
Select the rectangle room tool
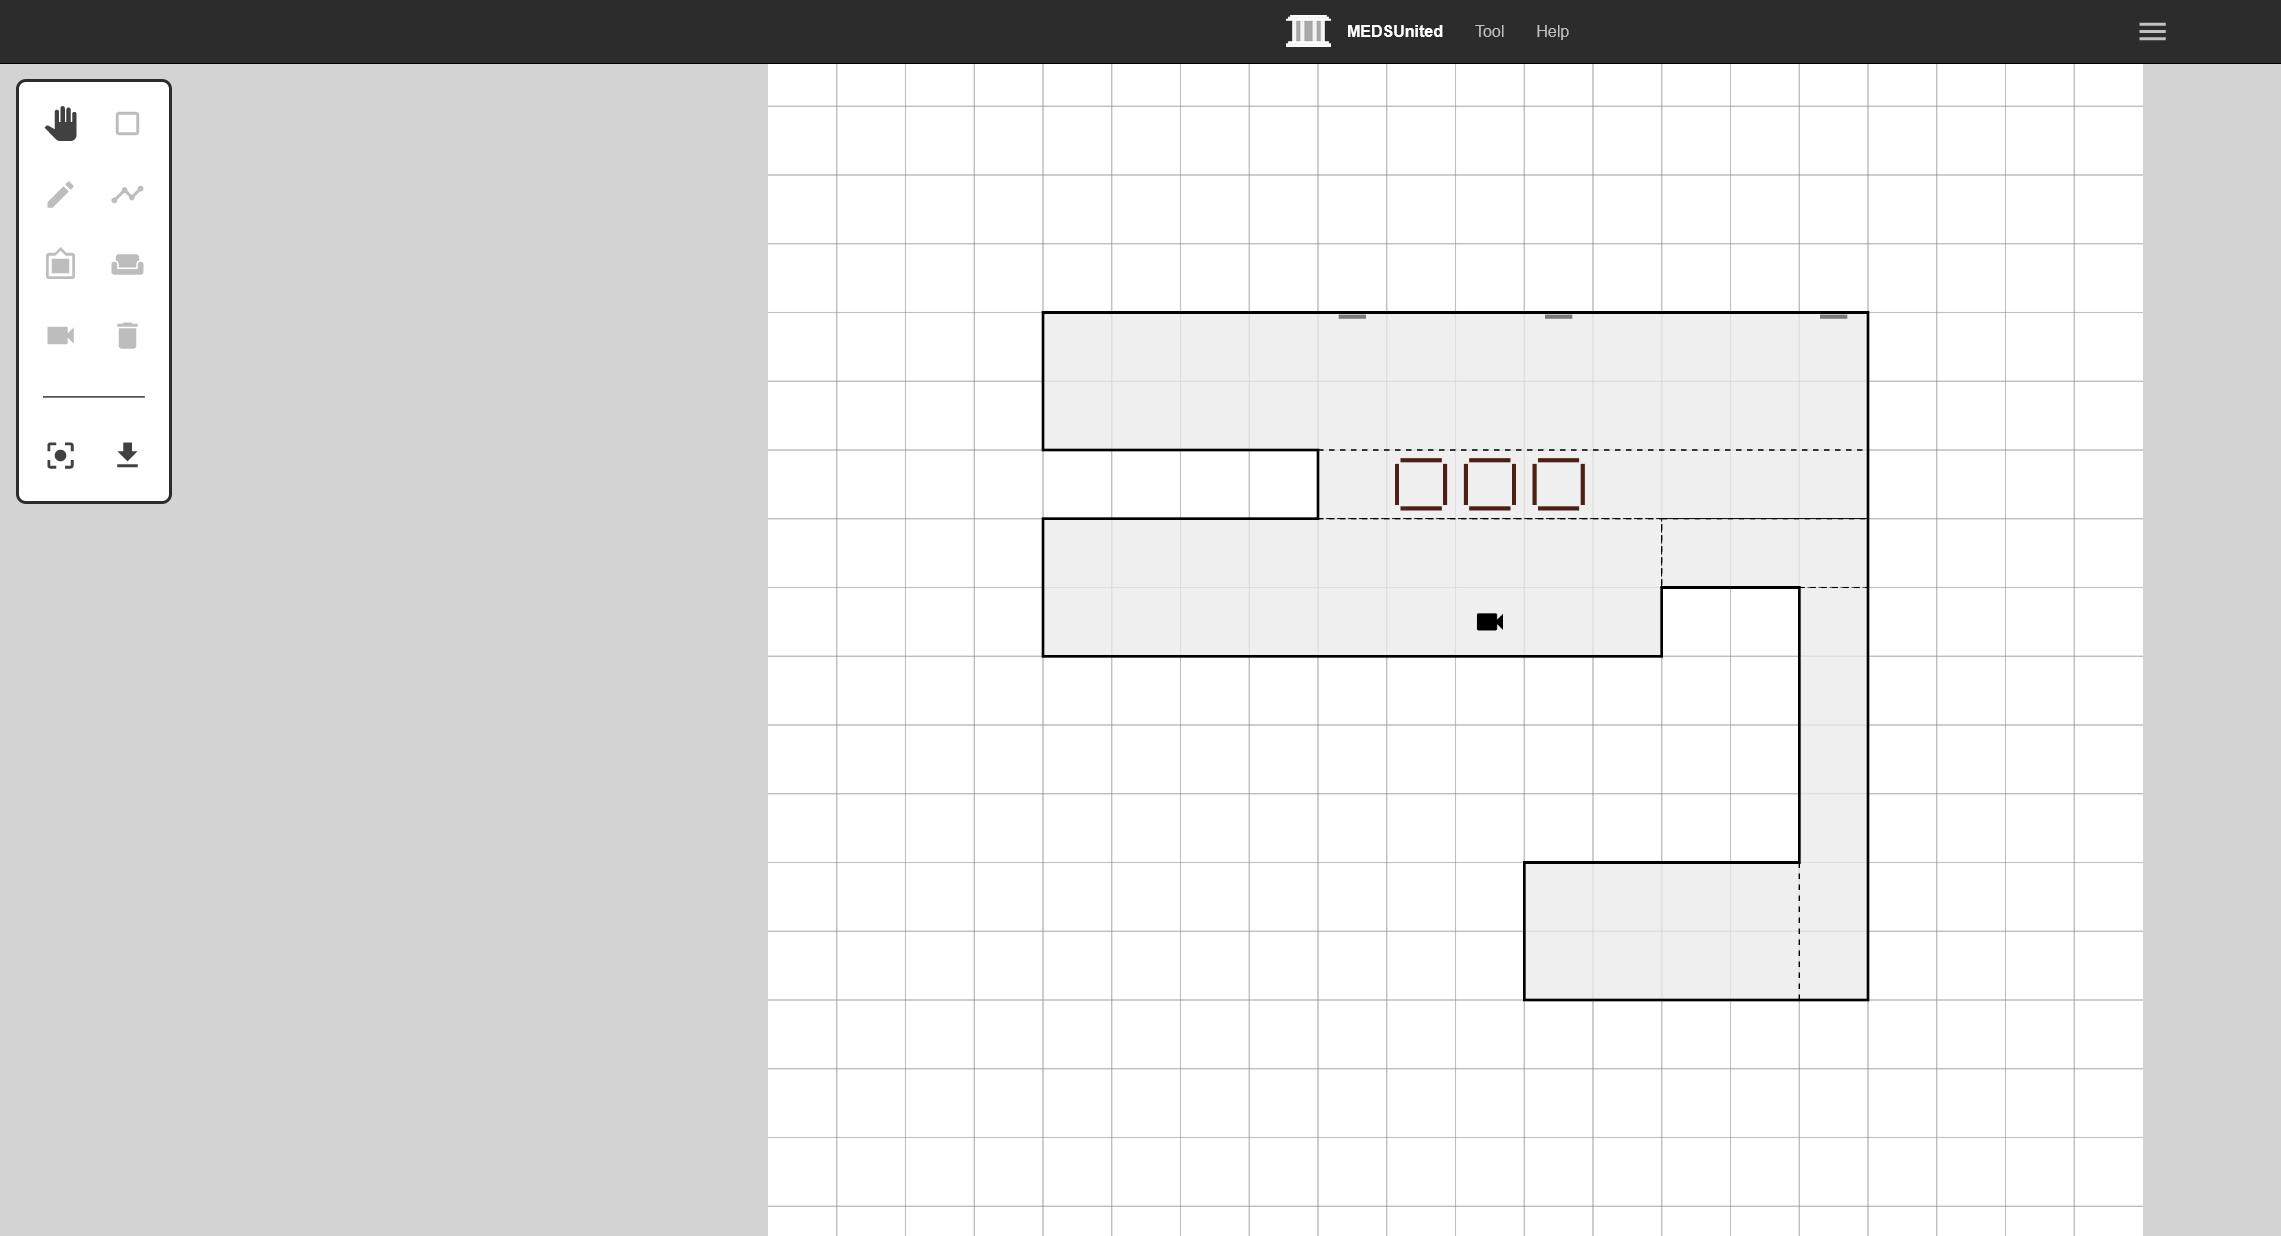pyautogui.click(x=127, y=124)
